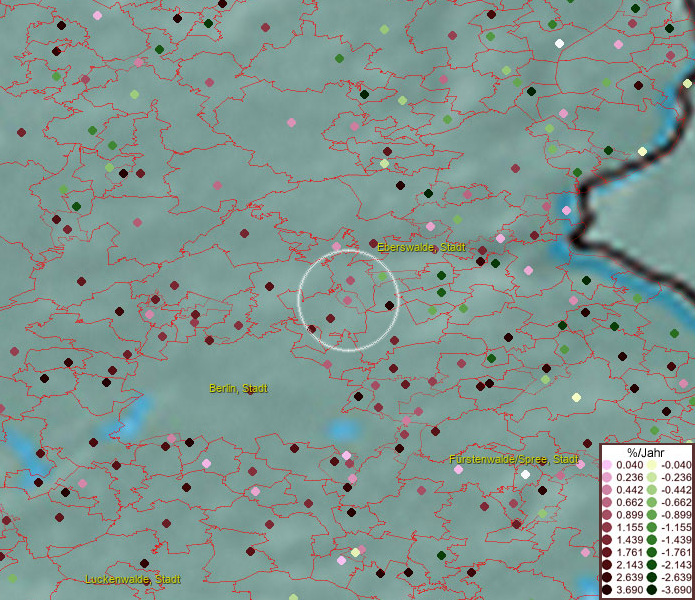Select the 1.155 legend color dot
Image resolution: width=695 pixels, height=600 pixels.
coord(607,526)
